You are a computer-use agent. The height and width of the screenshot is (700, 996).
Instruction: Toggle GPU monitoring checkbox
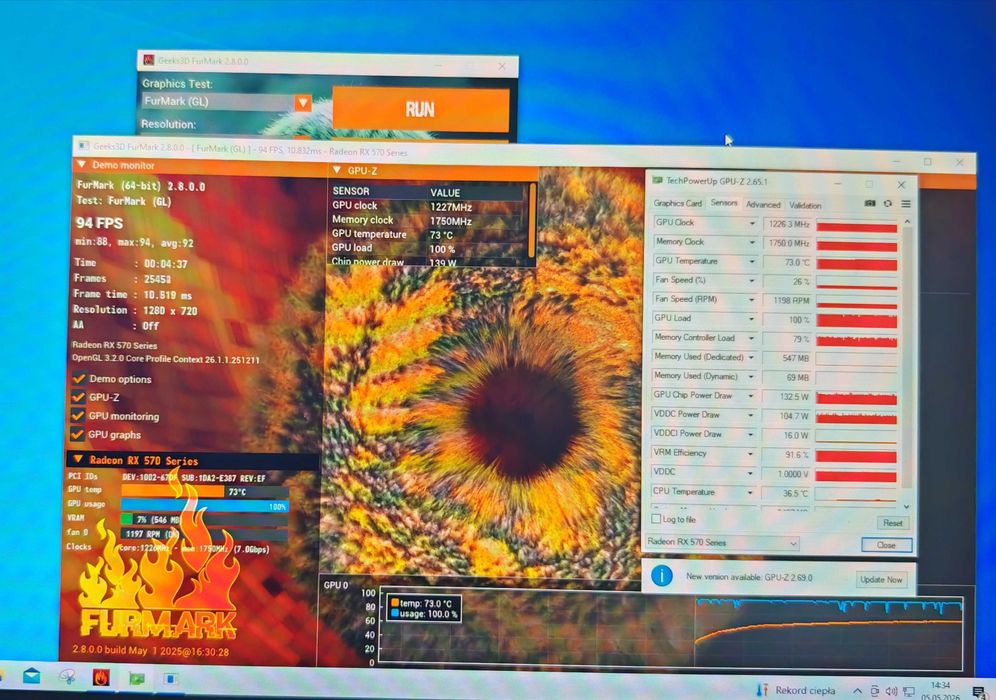[x=77, y=415]
